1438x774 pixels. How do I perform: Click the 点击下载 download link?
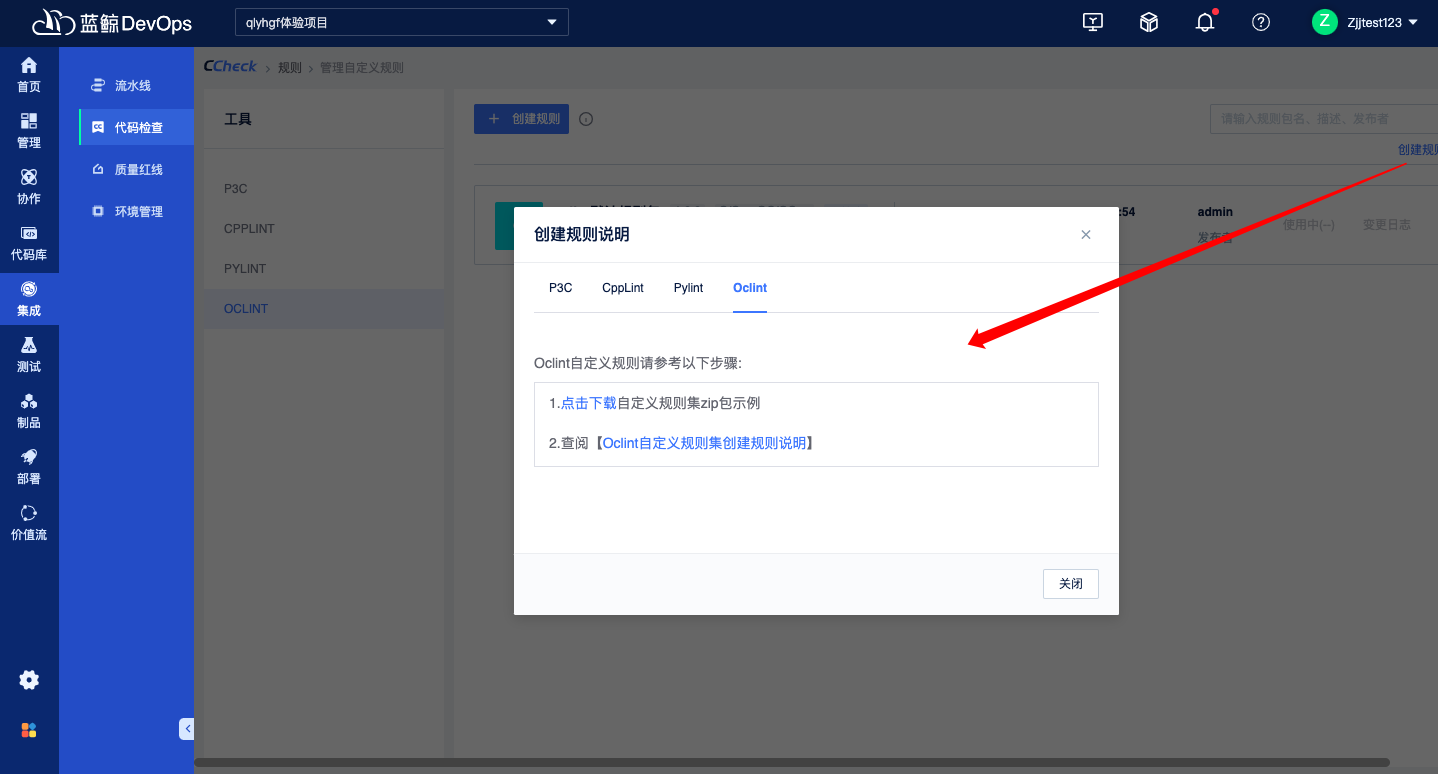[589, 403]
